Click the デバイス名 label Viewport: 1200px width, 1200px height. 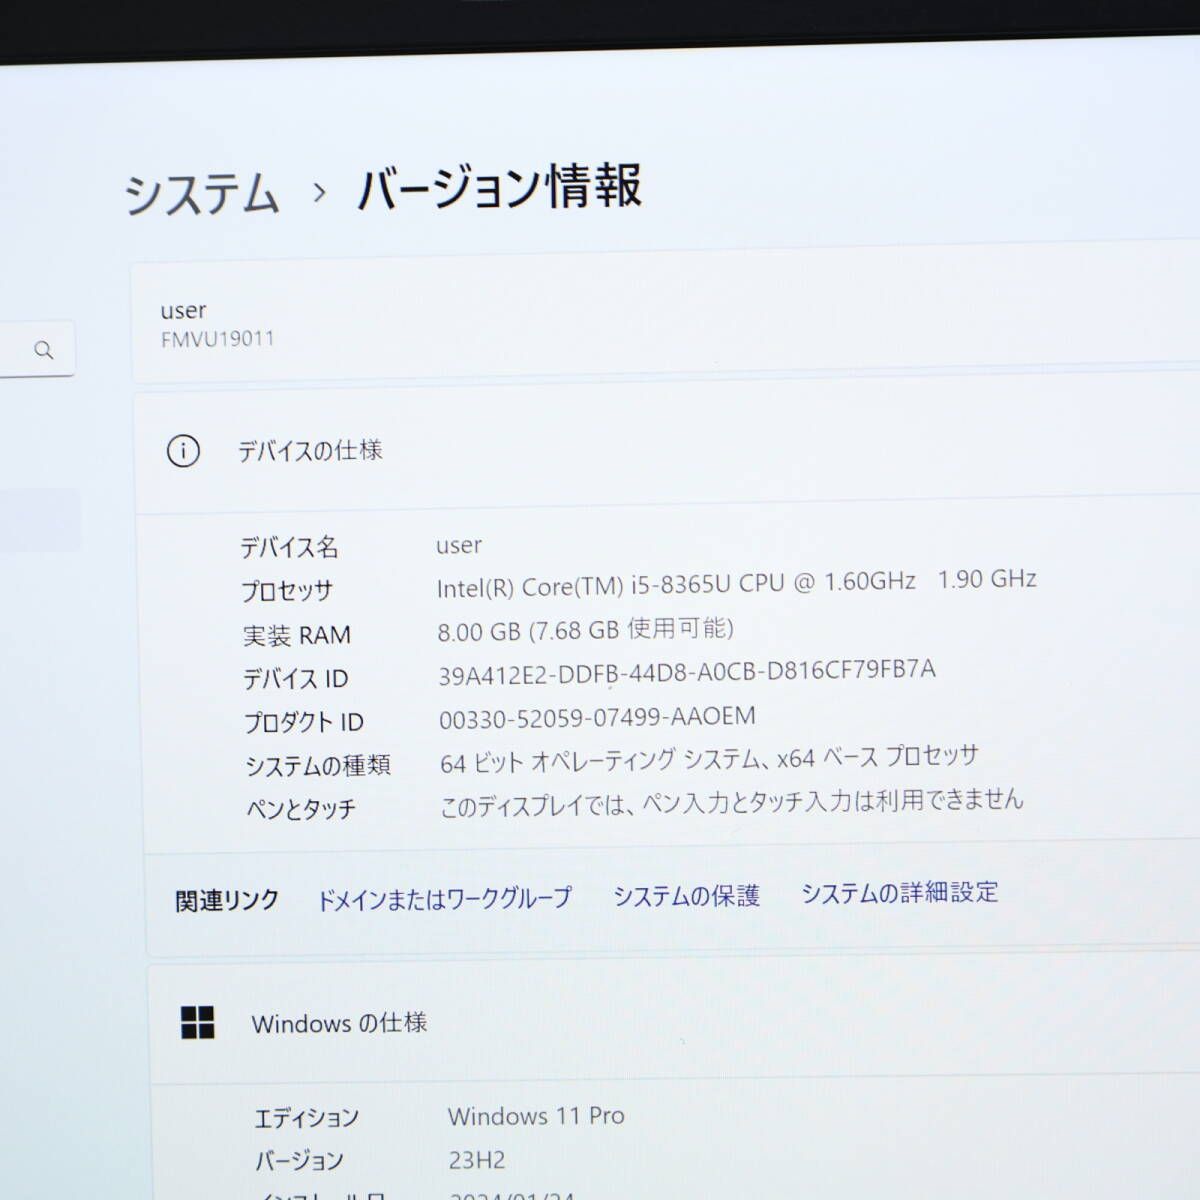tap(289, 547)
